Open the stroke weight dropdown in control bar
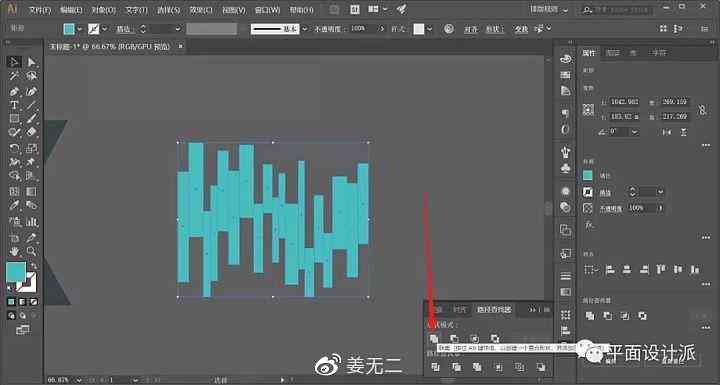 click(x=178, y=29)
